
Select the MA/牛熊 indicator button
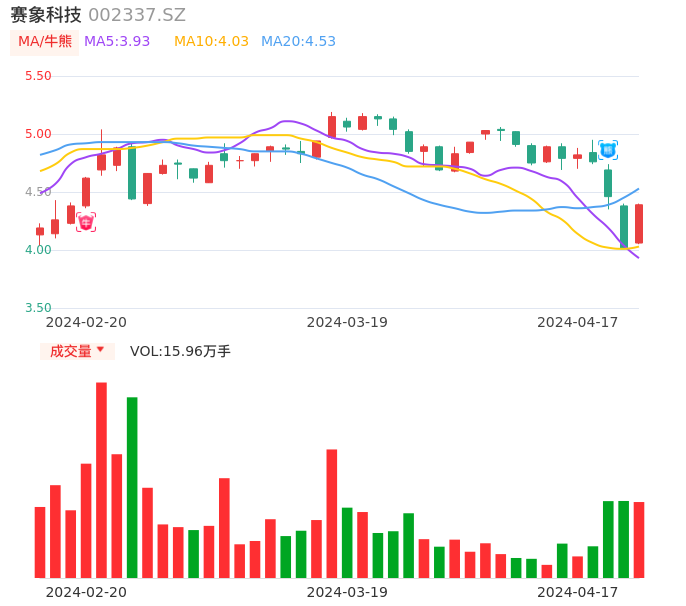(45, 42)
